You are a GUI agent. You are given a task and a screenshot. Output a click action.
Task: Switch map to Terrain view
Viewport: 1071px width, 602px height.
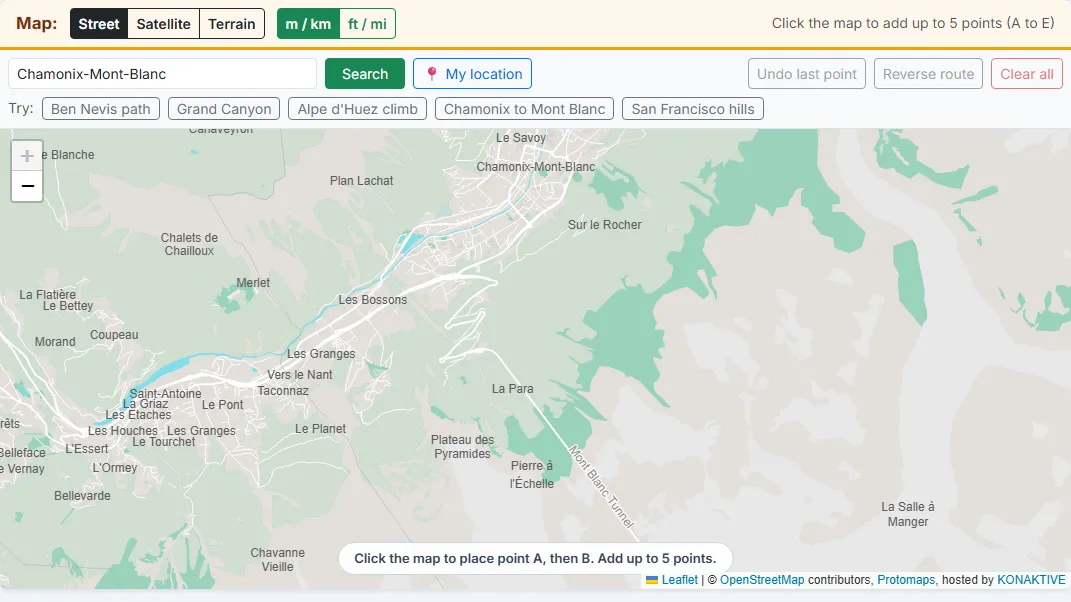[x=232, y=24]
